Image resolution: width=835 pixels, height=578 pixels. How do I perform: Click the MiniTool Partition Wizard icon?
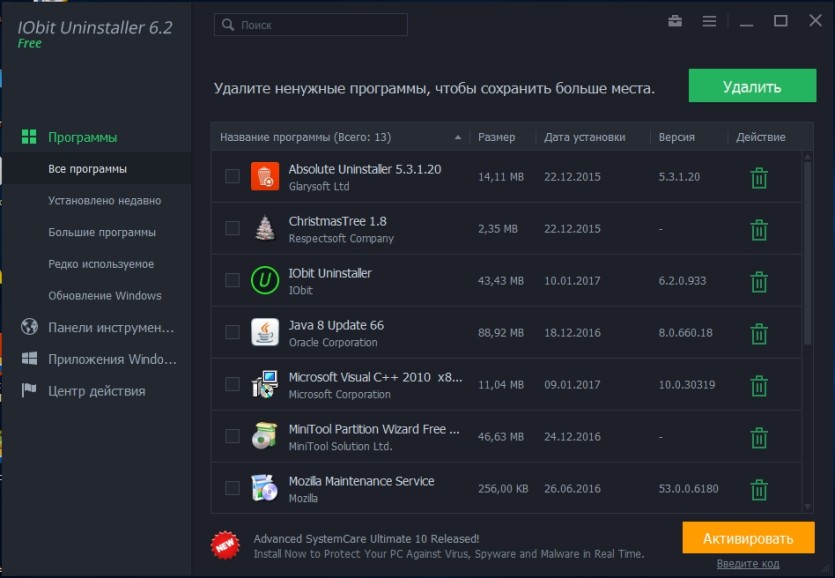click(x=265, y=436)
